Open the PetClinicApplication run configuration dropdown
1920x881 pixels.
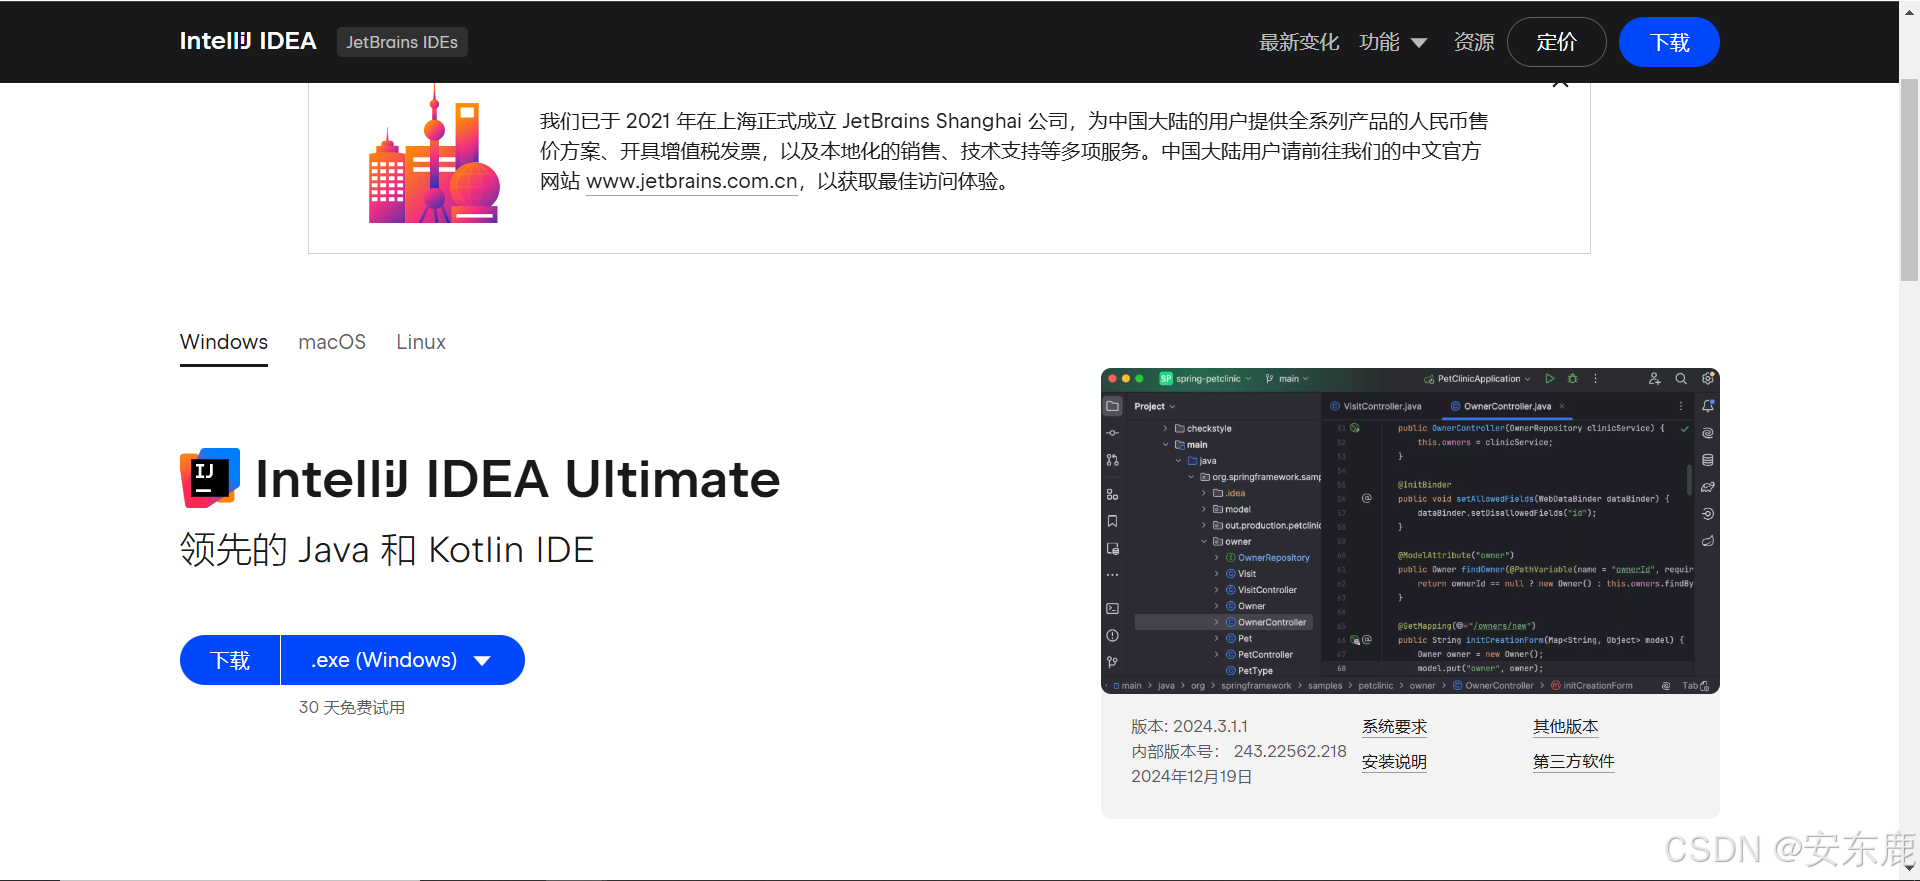[x=1477, y=379]
